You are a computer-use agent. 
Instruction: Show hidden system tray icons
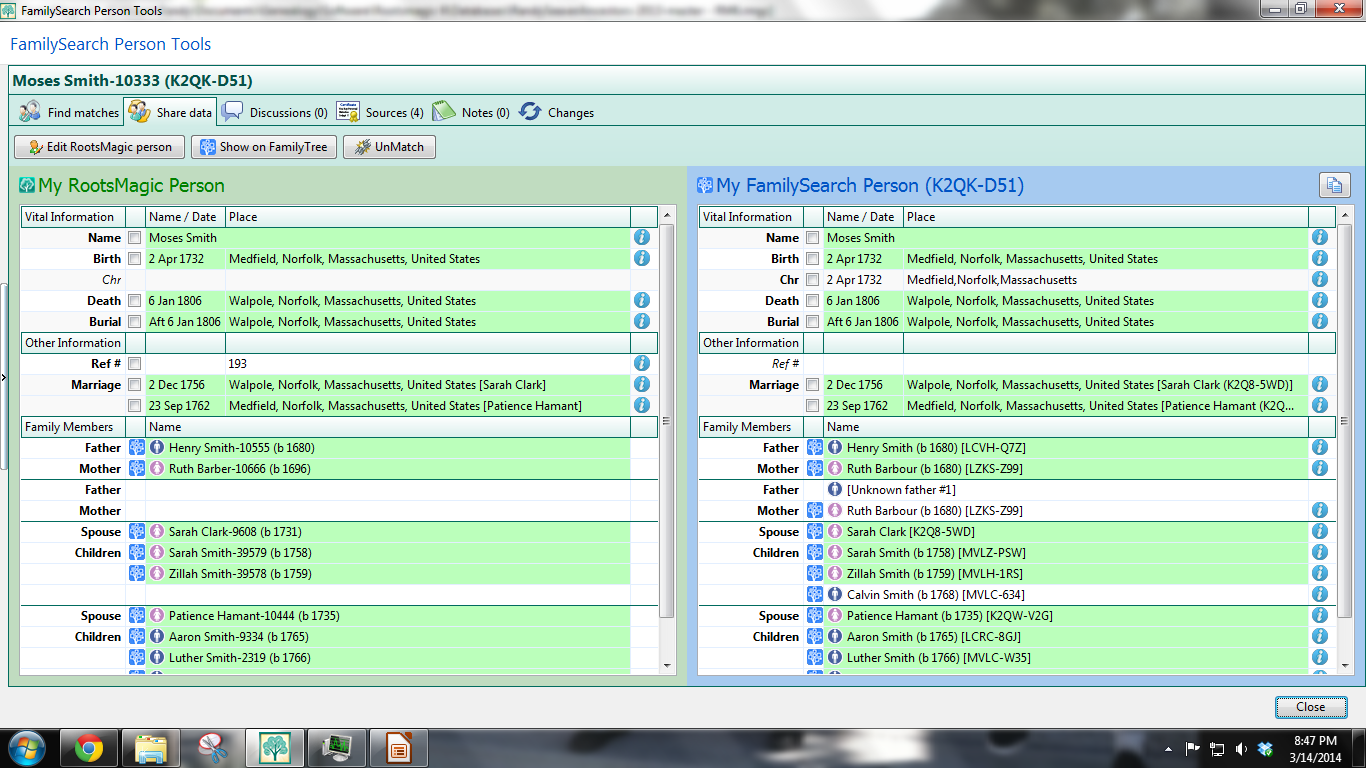point(1168,748)
